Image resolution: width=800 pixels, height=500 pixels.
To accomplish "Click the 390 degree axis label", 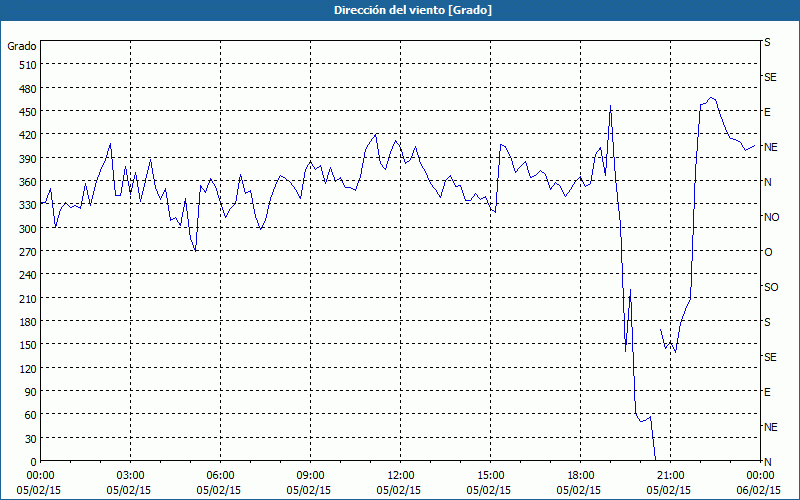I will [x=29, y=159].
